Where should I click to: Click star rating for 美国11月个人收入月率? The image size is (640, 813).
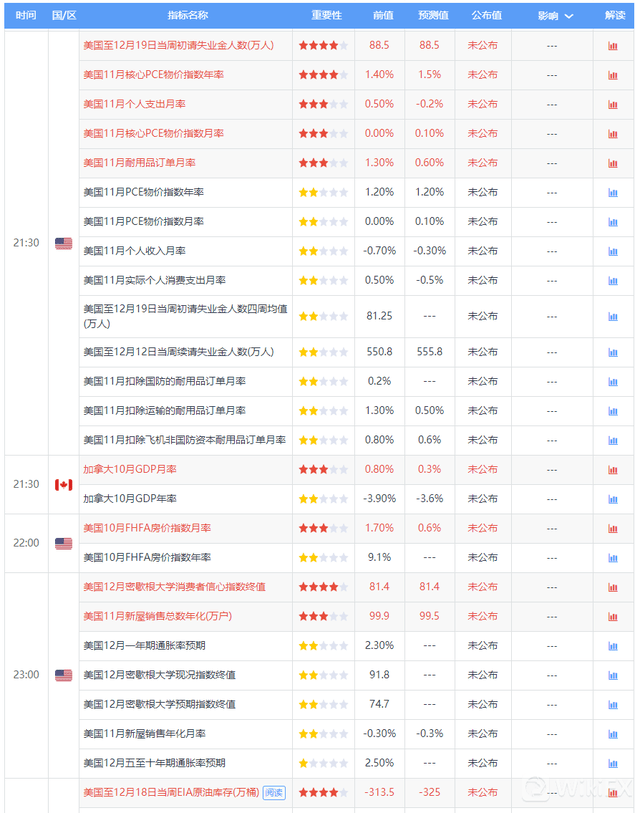[322, 251]
